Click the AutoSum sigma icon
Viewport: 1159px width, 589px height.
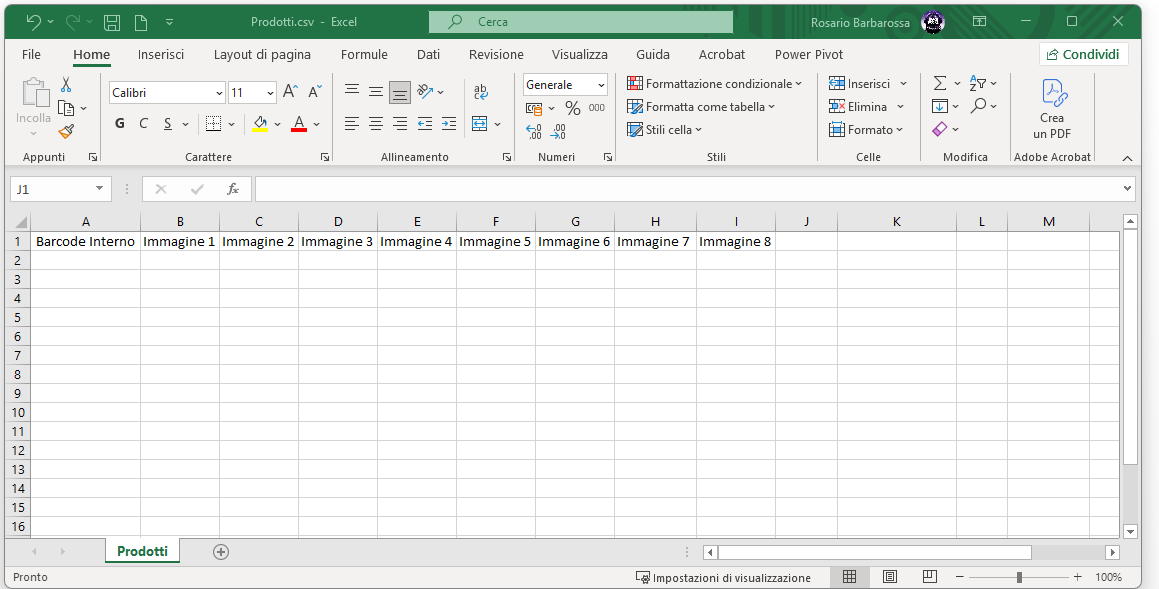939,83
